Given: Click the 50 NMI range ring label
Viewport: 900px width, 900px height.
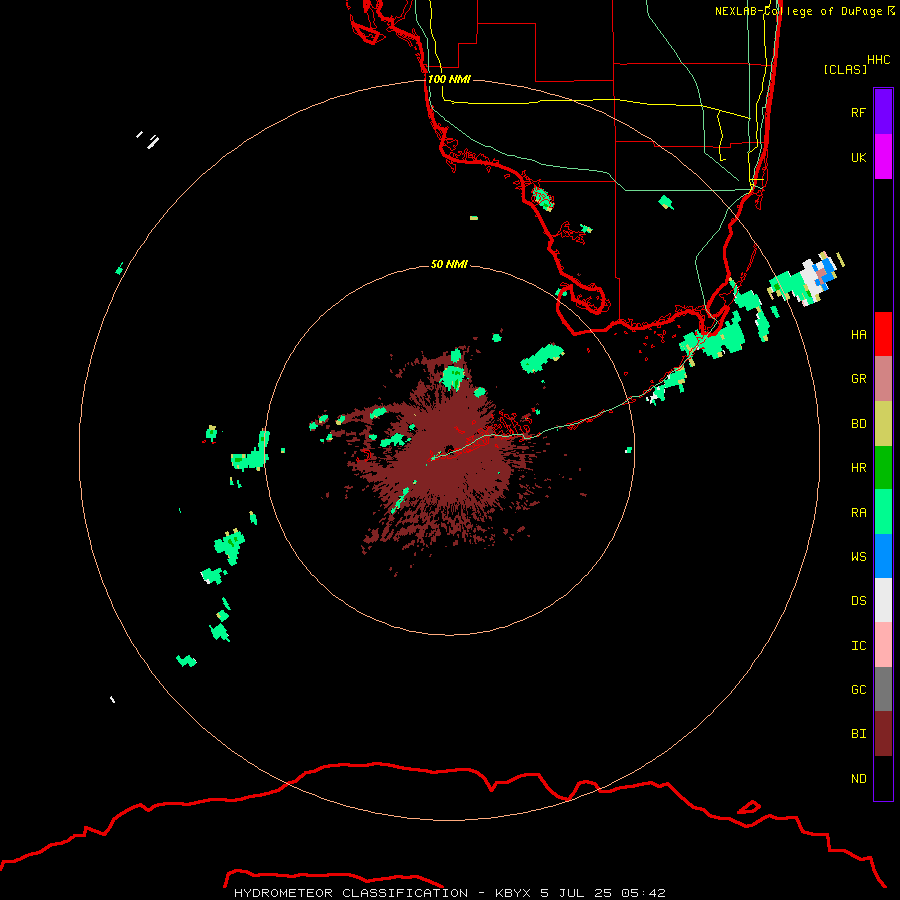Looking at the screenshot, I should point(449,264).
